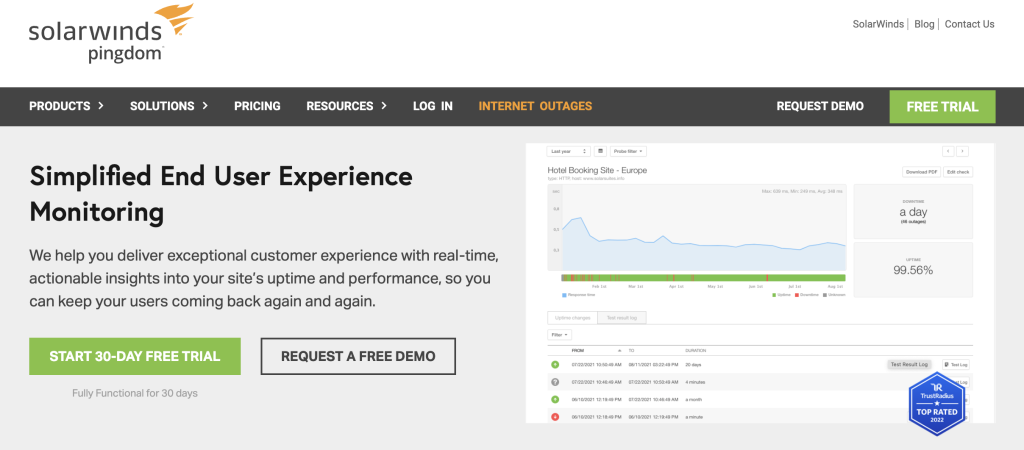
Task: Click the green Uptime legend swatch
Action: (x=775, y=295)
